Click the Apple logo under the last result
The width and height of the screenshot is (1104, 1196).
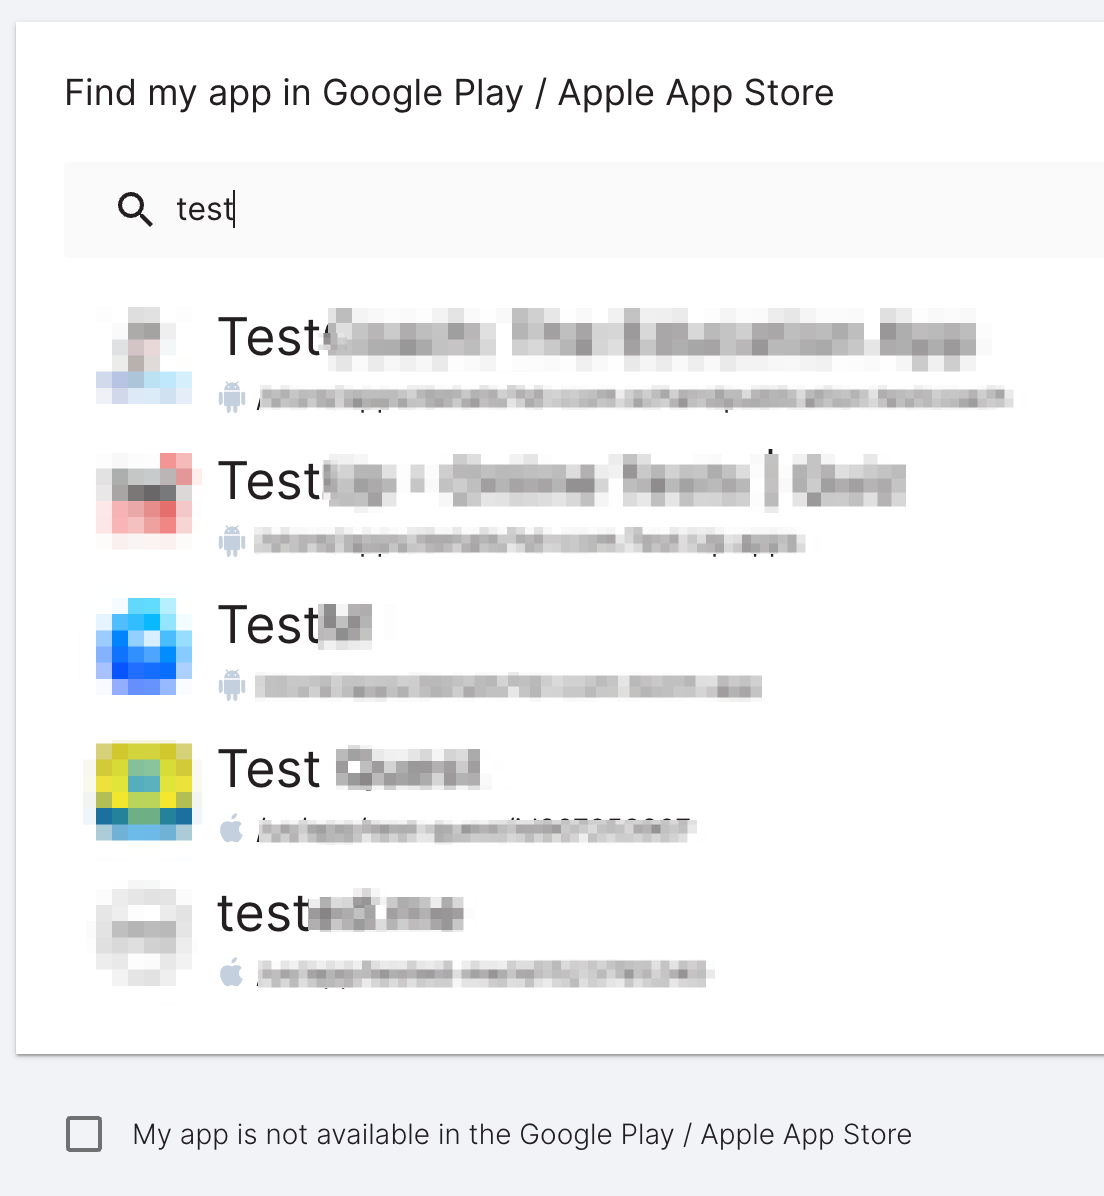point(232,973)
